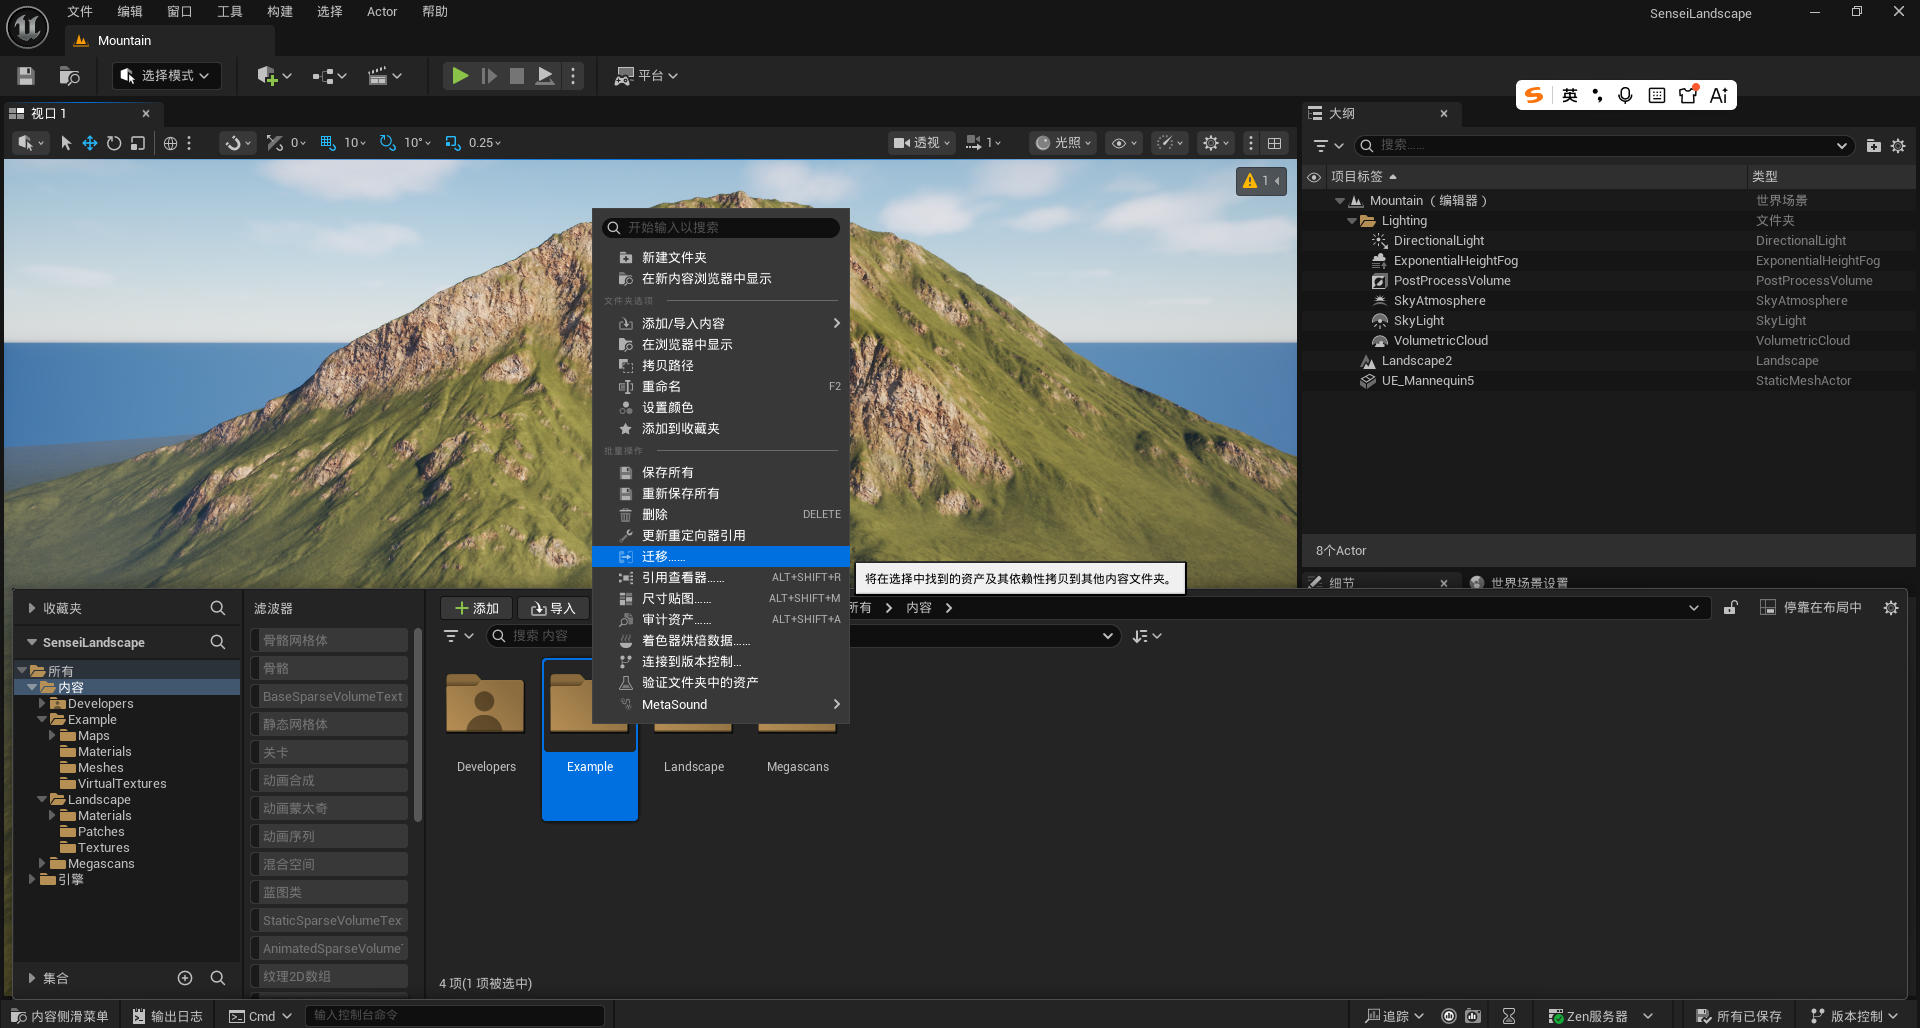Add a new collection plus icon
This screenshot has width=1920, height=1028.
click(x=185, y=978)
